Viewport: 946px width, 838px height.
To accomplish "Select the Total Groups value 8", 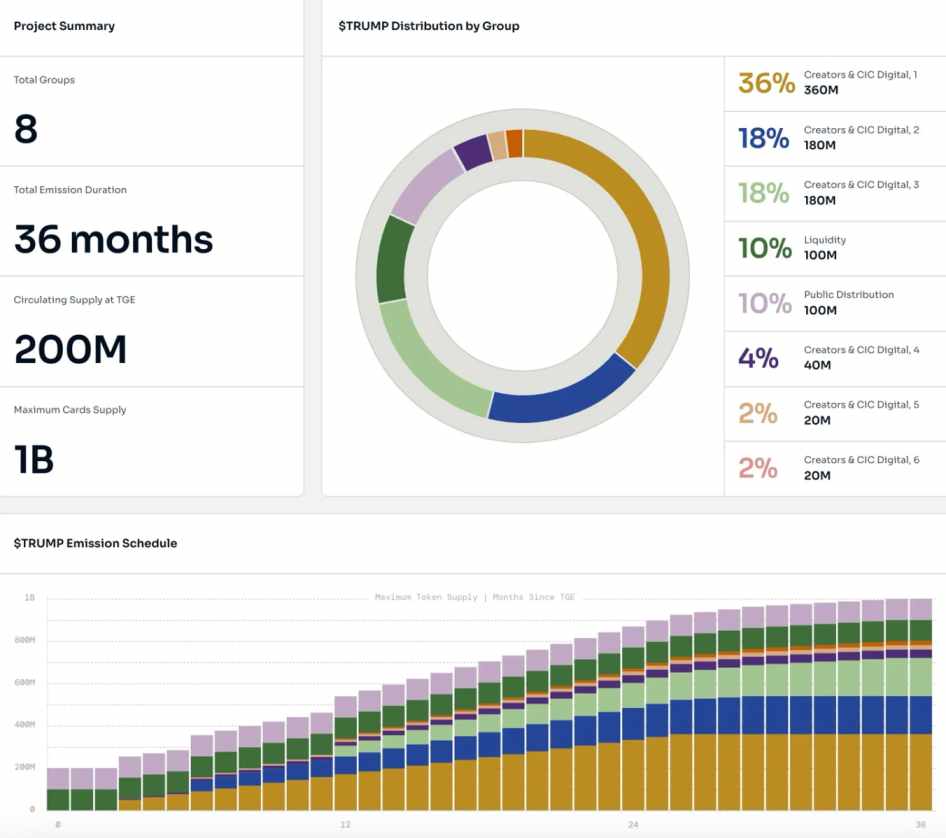I will 26,129.
